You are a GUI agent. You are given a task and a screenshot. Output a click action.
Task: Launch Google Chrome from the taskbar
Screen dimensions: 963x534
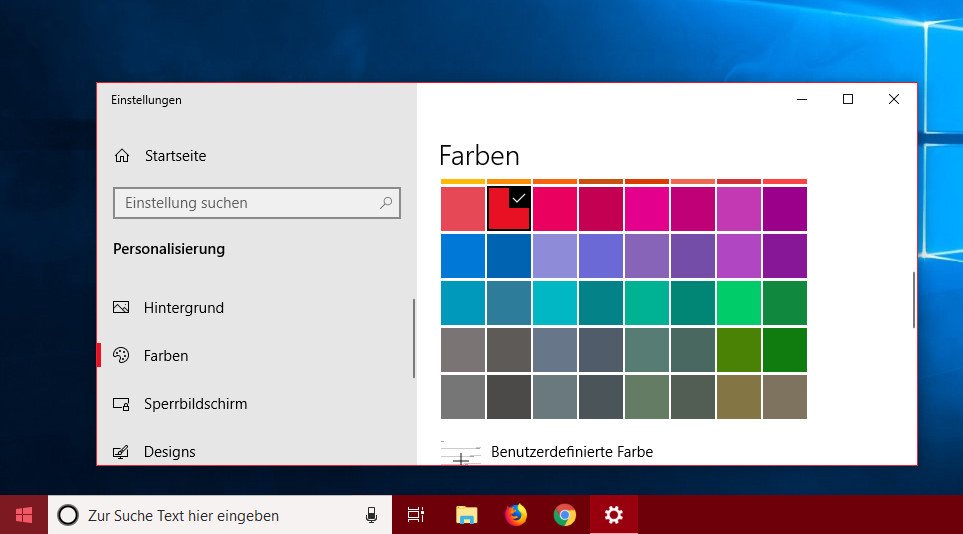pyautogui.click(x=564, y=515)
